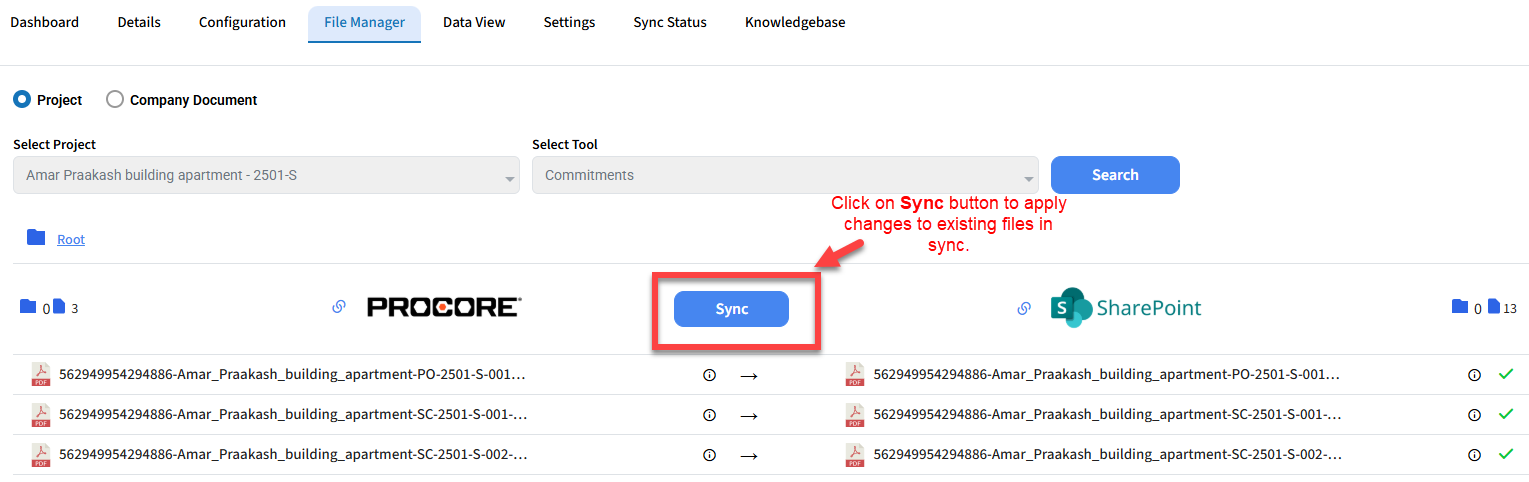Open the Root breadcrumb link

click(x=71, y=239)
